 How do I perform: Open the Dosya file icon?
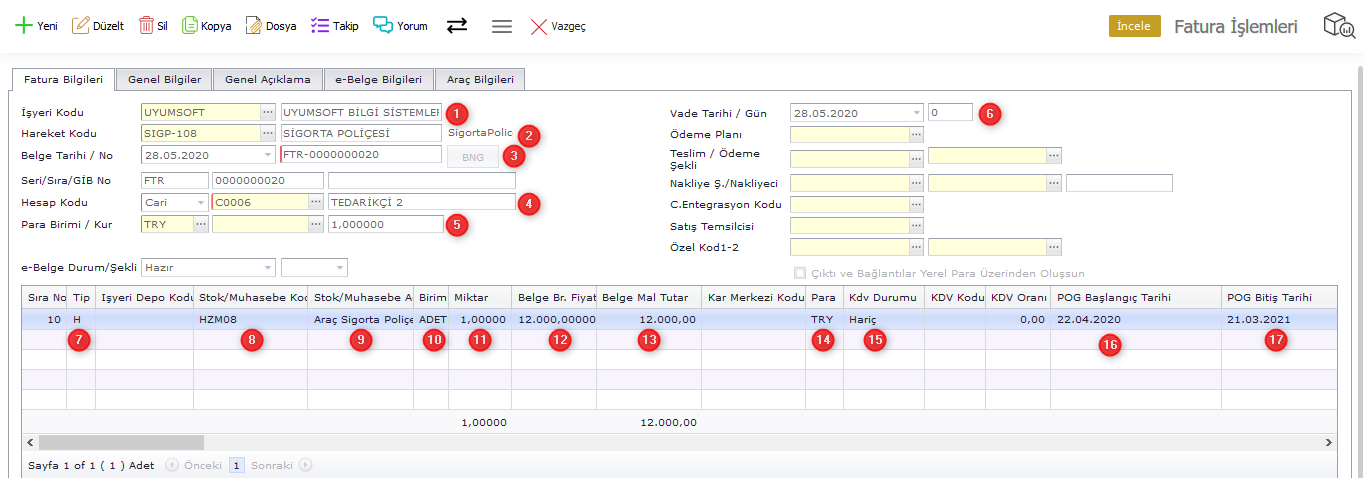[x=254, y=26]
